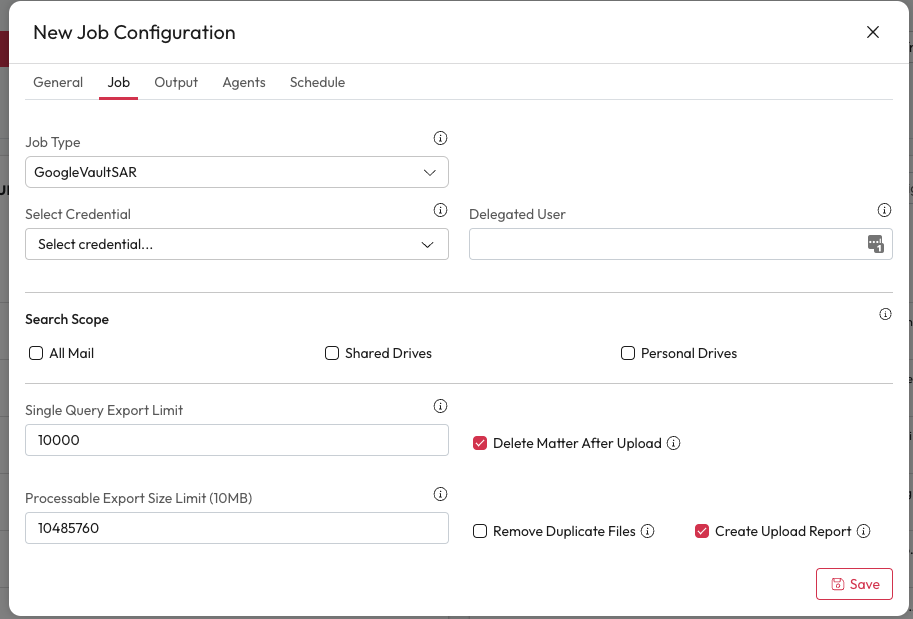Click info icon next to Create Upload Report
The image size is (913, 619).
pyautogui.click(x=864, y=531)
